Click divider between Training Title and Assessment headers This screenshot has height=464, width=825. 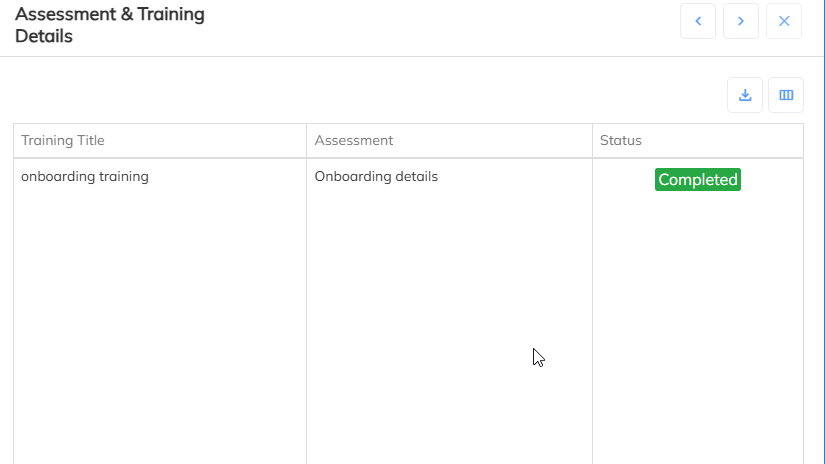click(306, 141)
